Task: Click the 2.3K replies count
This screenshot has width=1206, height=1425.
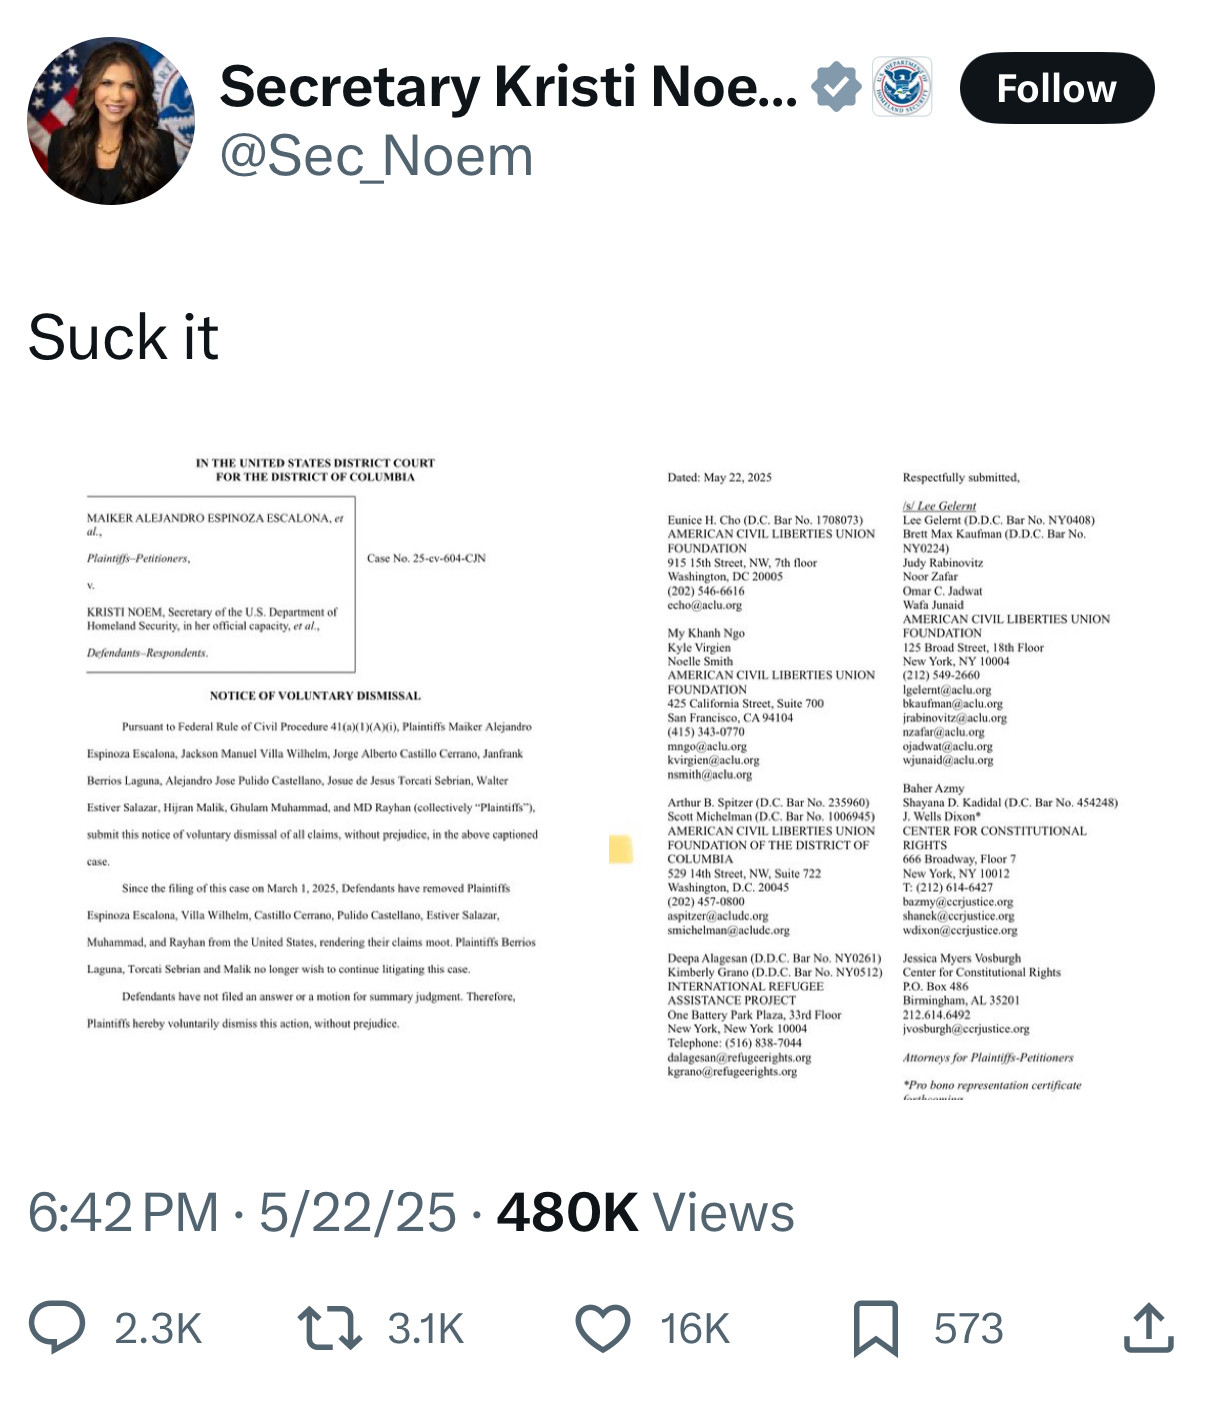Action: (x=158, y=1329)
